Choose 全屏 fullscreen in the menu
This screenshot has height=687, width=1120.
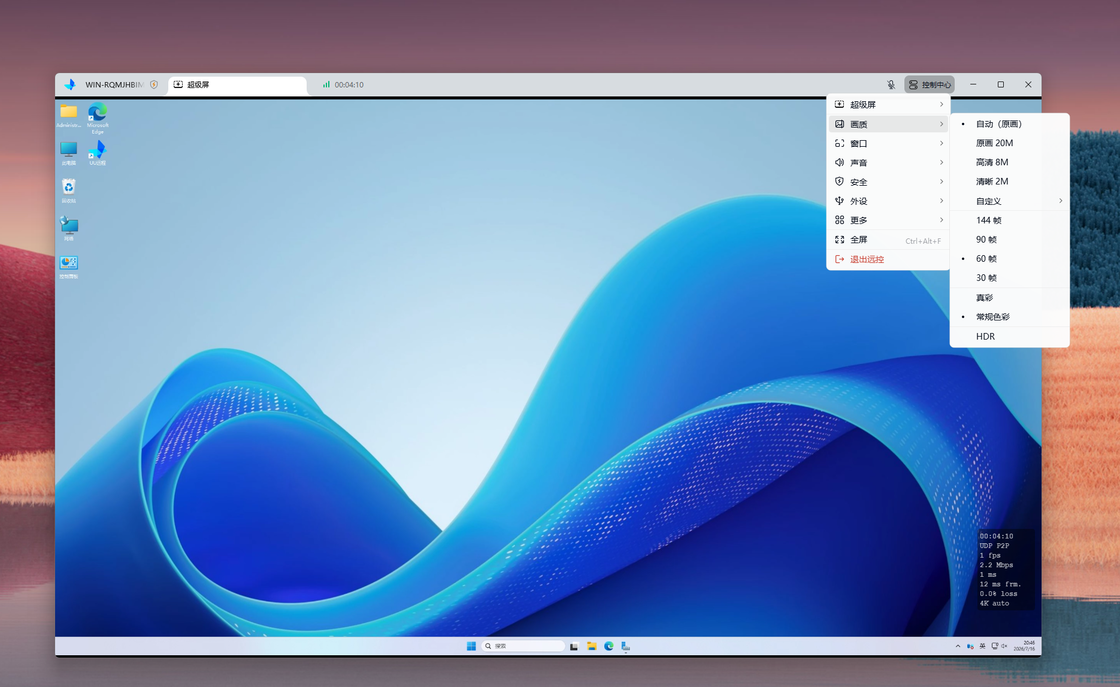(x=888, y=240)
